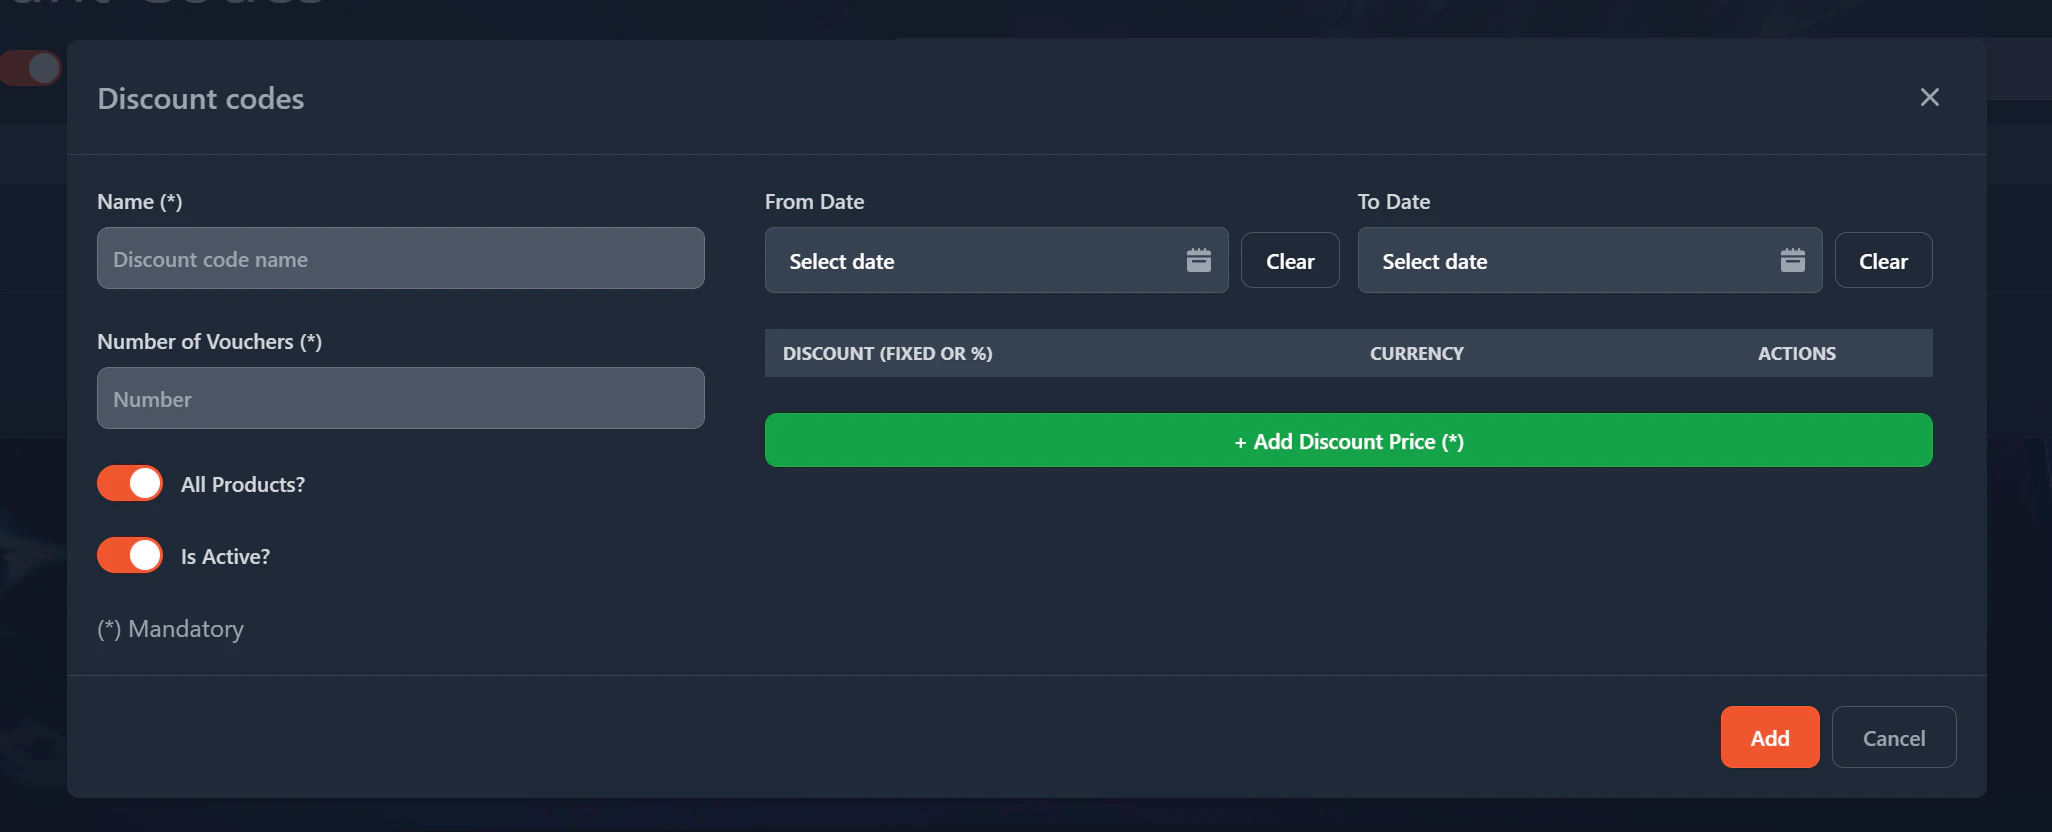
Task: Click the ACTIONS column header
Action: [1796, 353]
